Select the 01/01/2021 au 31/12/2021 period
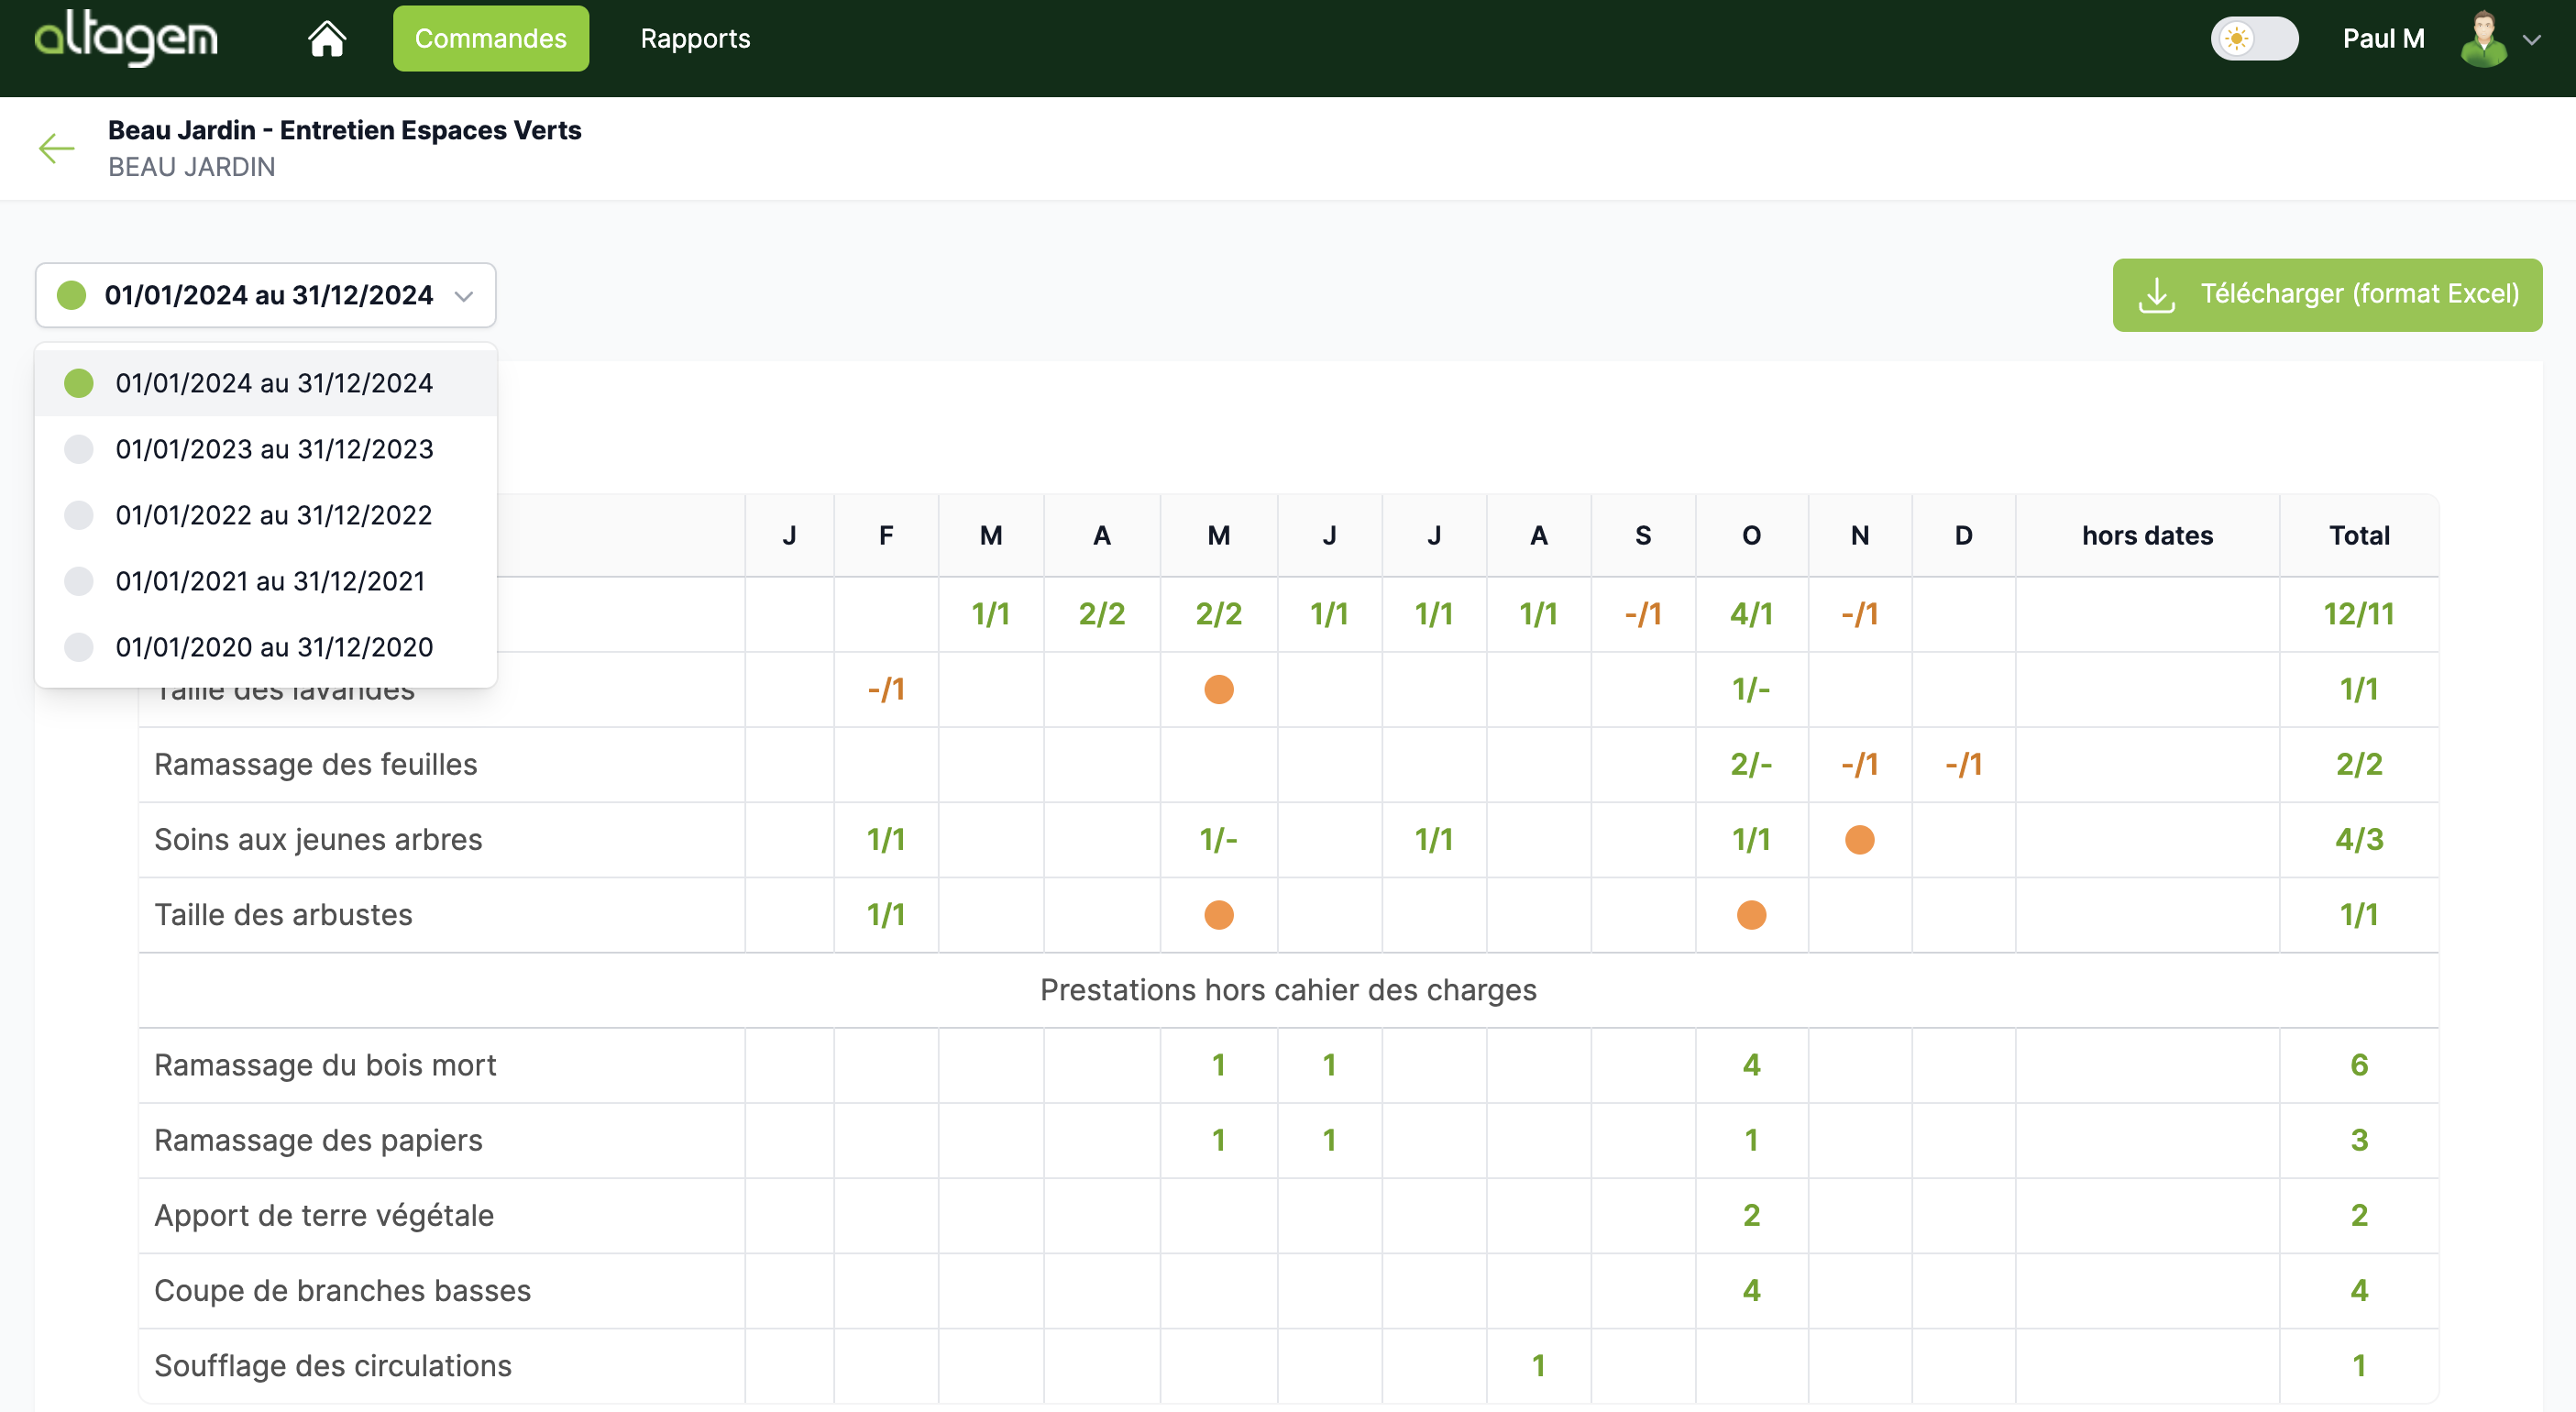The width and height of the screenshot is (2576, 1412). pos(270,581)
